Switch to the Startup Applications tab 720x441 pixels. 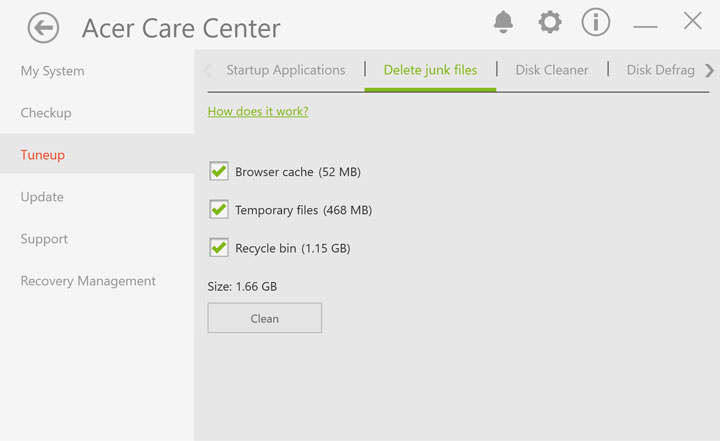[x=285, y=70]
